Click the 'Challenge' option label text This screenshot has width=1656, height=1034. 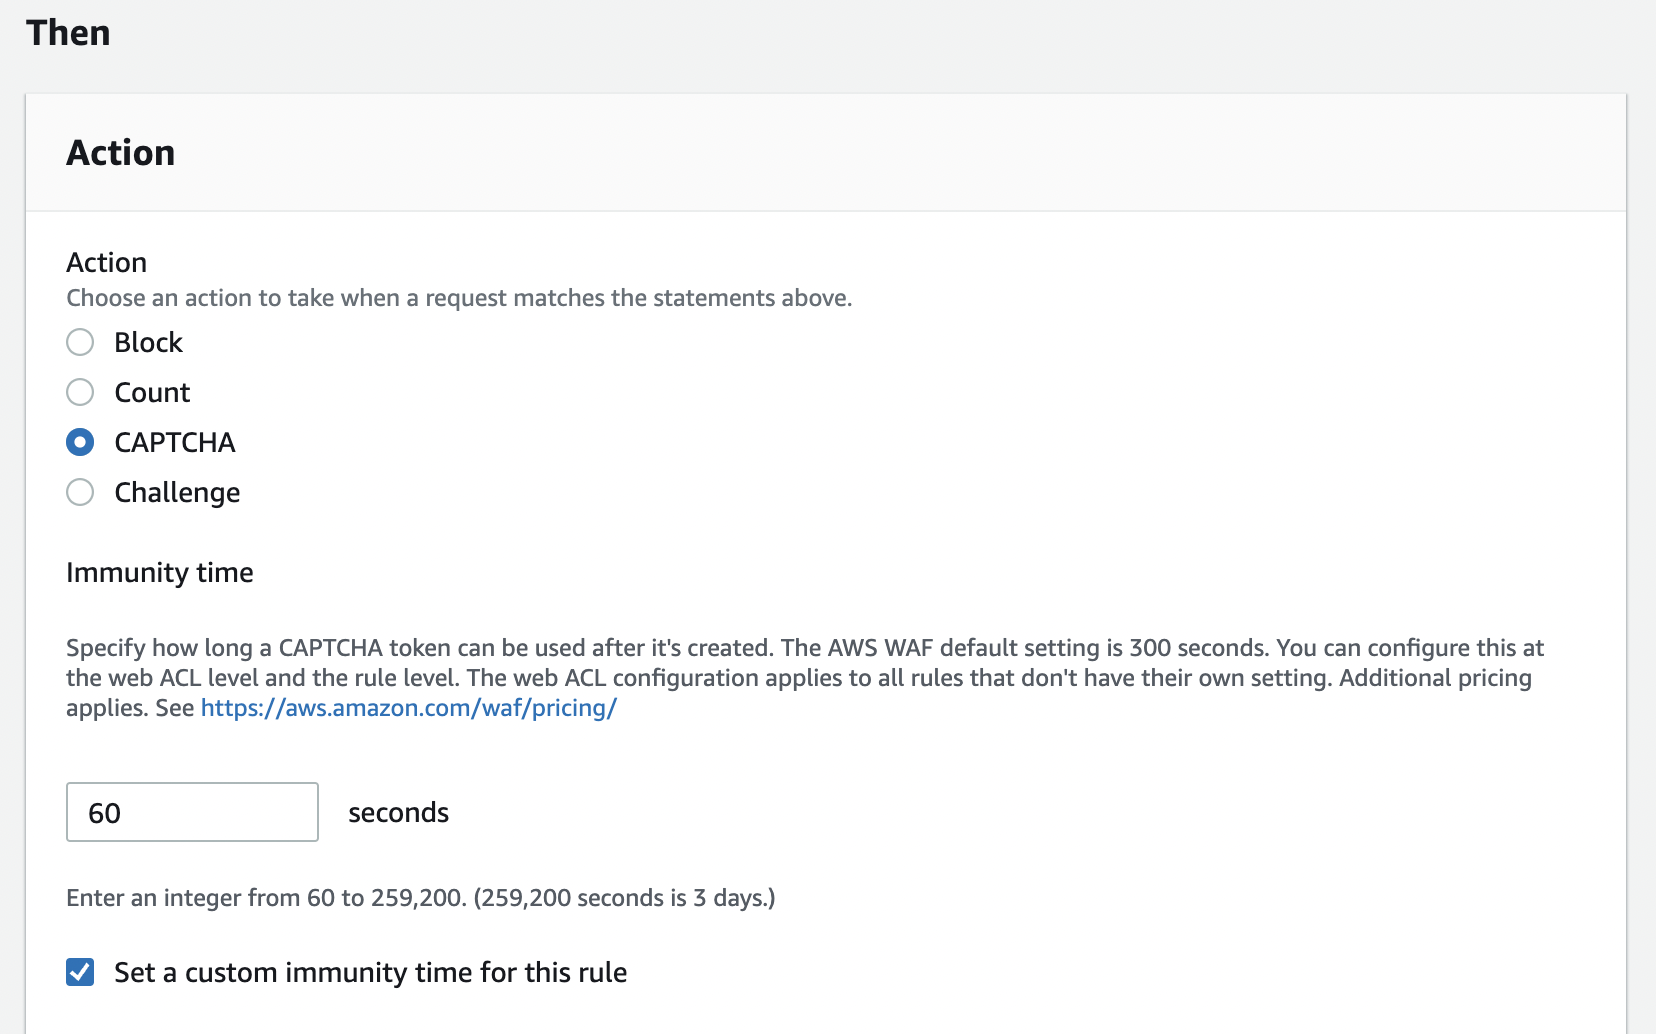[x=177, y=492]
